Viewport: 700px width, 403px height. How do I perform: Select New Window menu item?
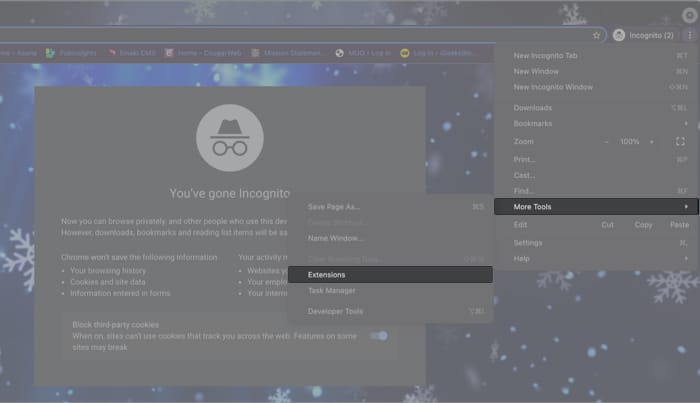pyautogui.click(x=596, y=71)
